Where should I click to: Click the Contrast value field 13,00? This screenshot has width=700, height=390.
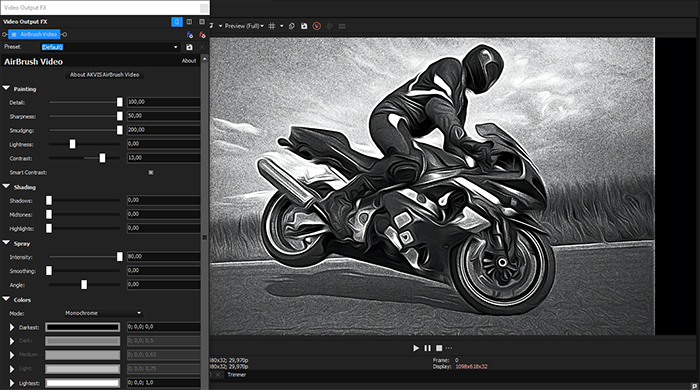163,158
